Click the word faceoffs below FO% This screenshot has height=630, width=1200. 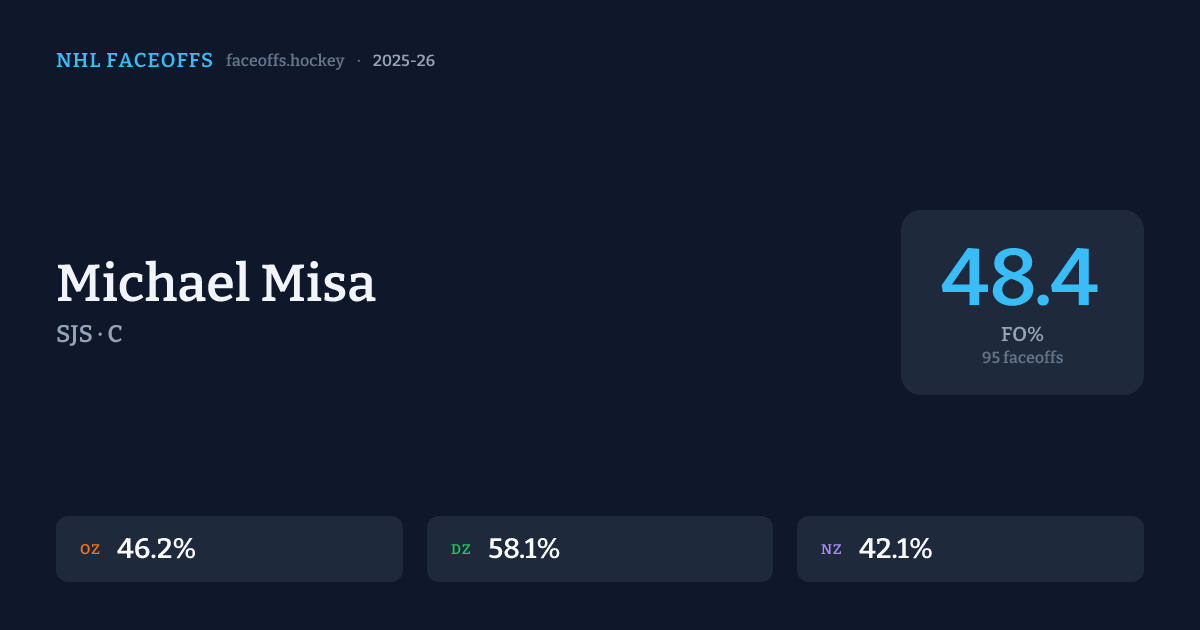(1033, 357)
